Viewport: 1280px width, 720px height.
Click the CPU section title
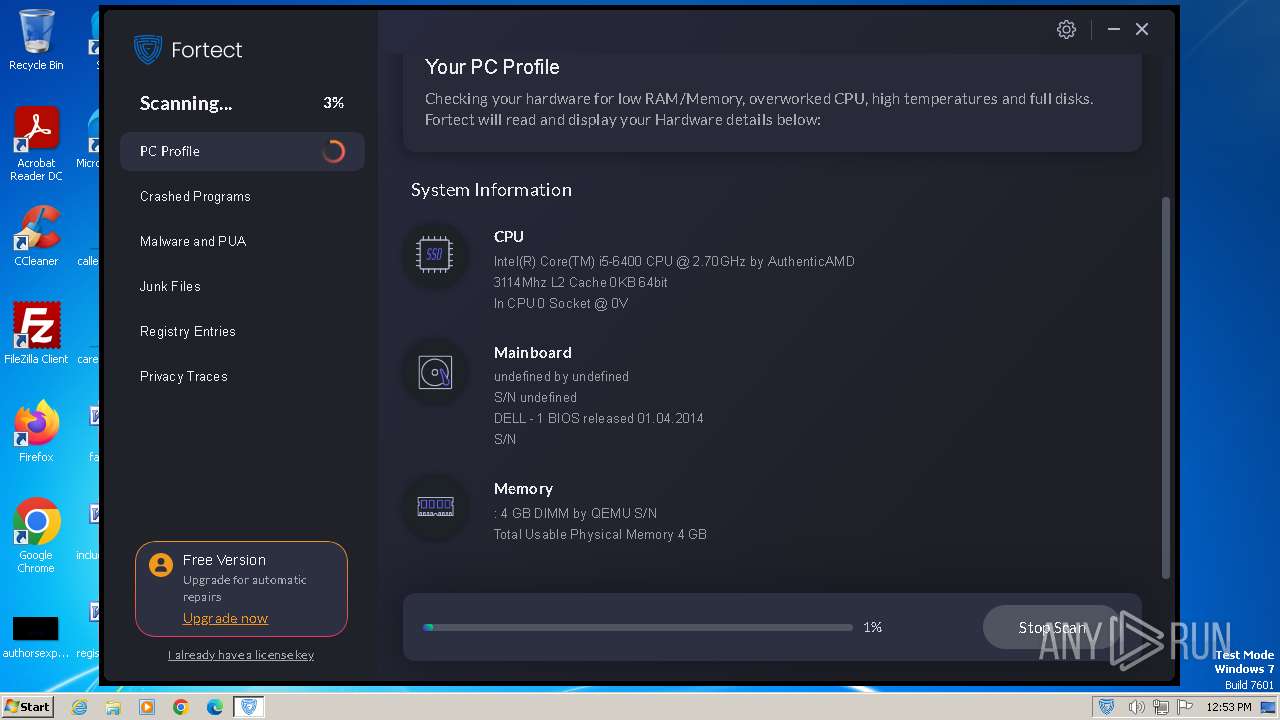pos(509,237)
